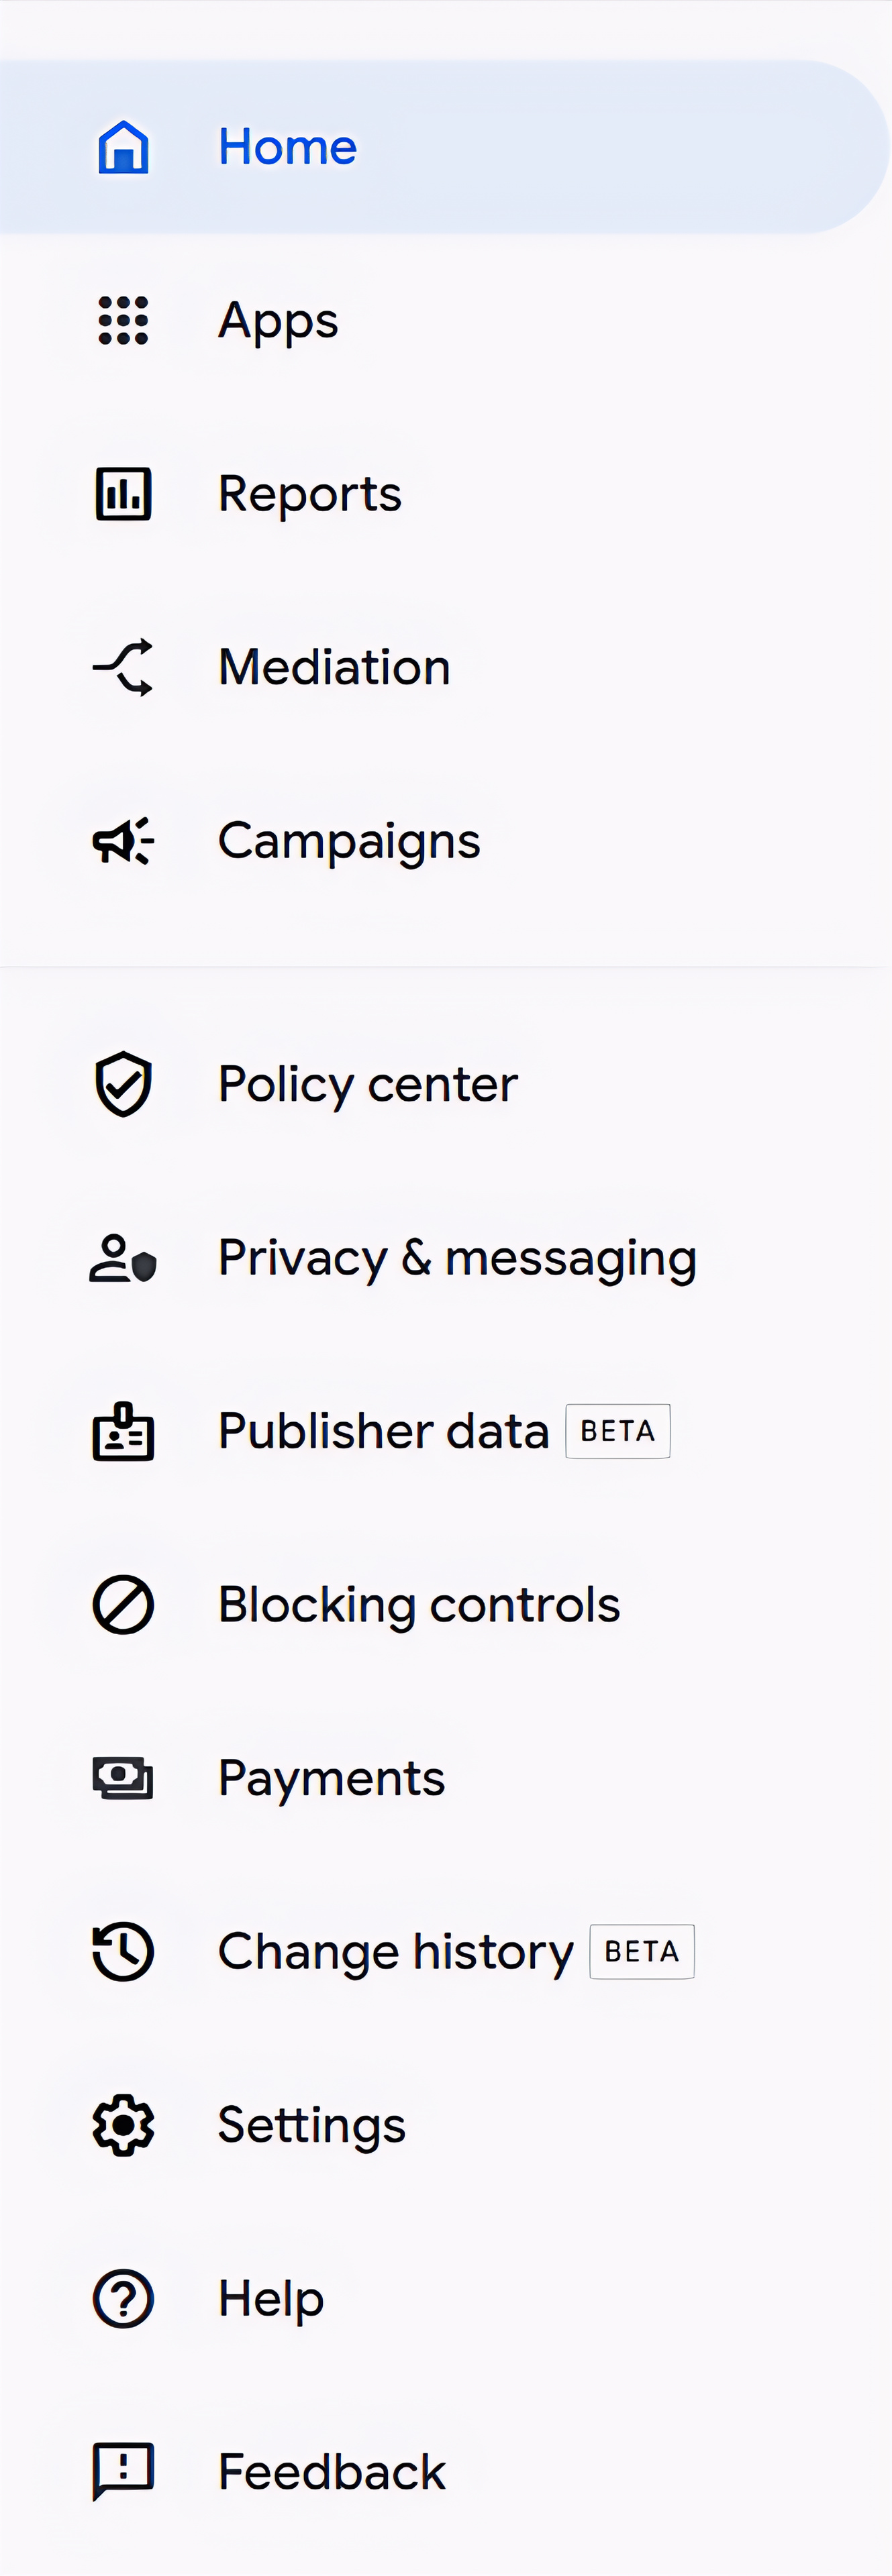The height and width of the screenshot is (2576, 892).
Task: Open Policy center via the shield icon
Action: (122, 1084)
